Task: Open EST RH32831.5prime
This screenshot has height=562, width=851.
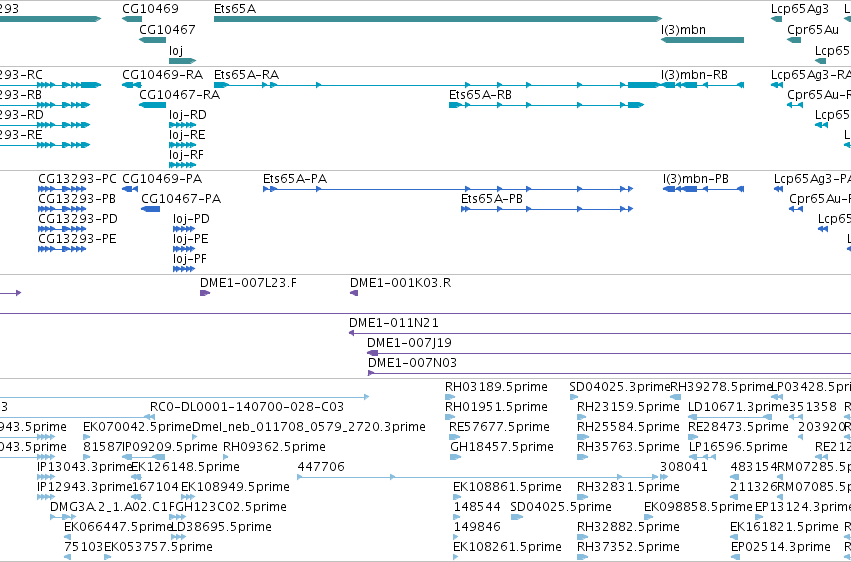Action: click(628, 487)
